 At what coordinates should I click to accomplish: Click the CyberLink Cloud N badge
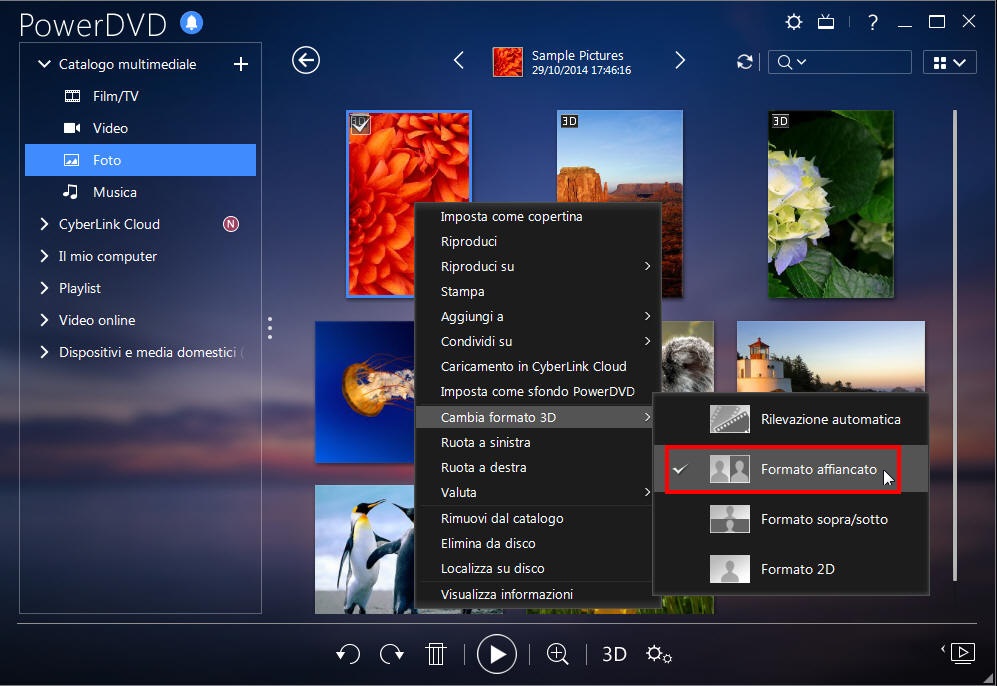(231, 224)
